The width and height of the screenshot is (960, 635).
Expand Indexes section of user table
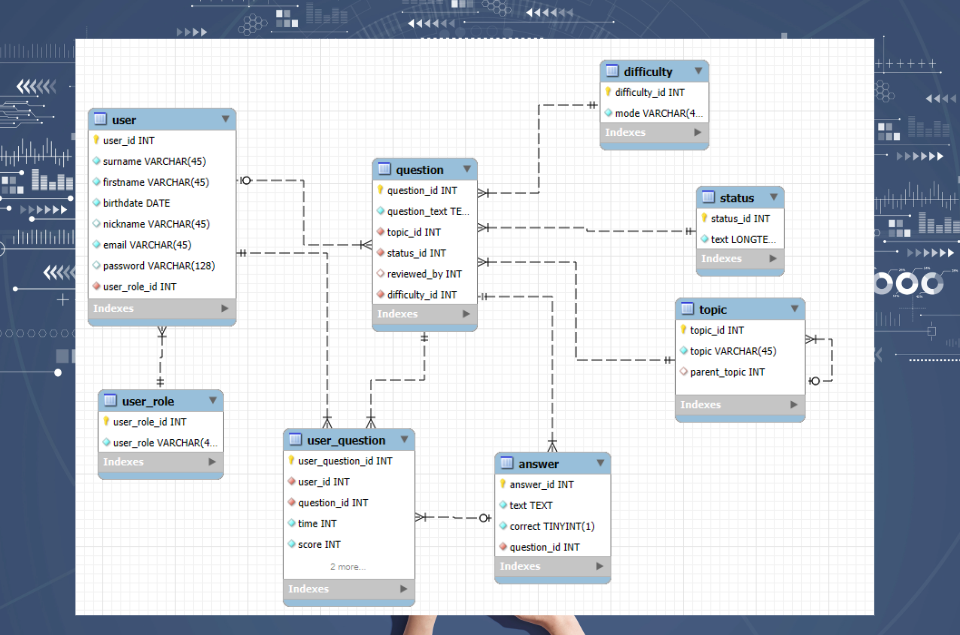click(x=224, y=308)
